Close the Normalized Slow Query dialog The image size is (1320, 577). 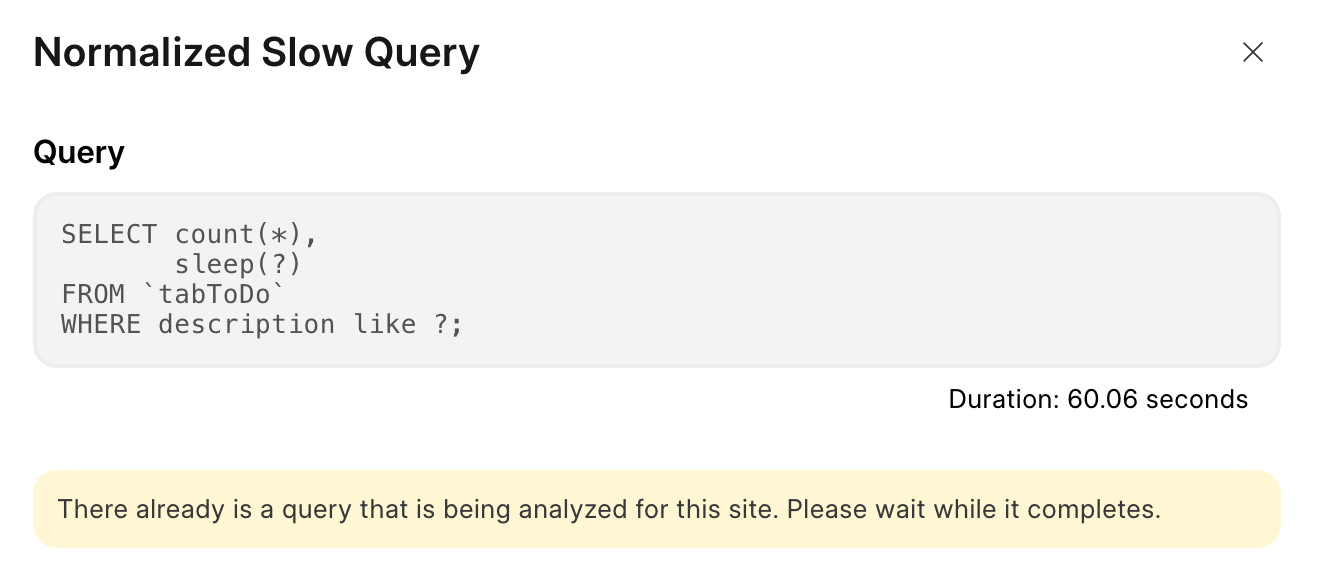pyautogui.click(x=1252, y=53)
